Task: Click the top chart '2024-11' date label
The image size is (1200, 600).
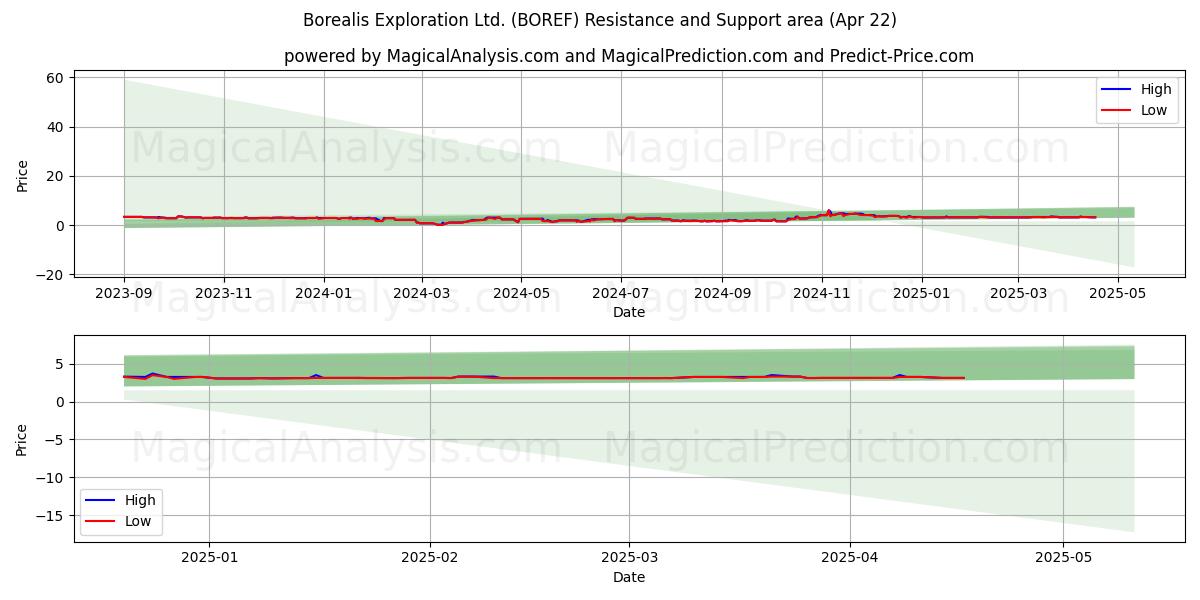Action: tap(821, 295)
